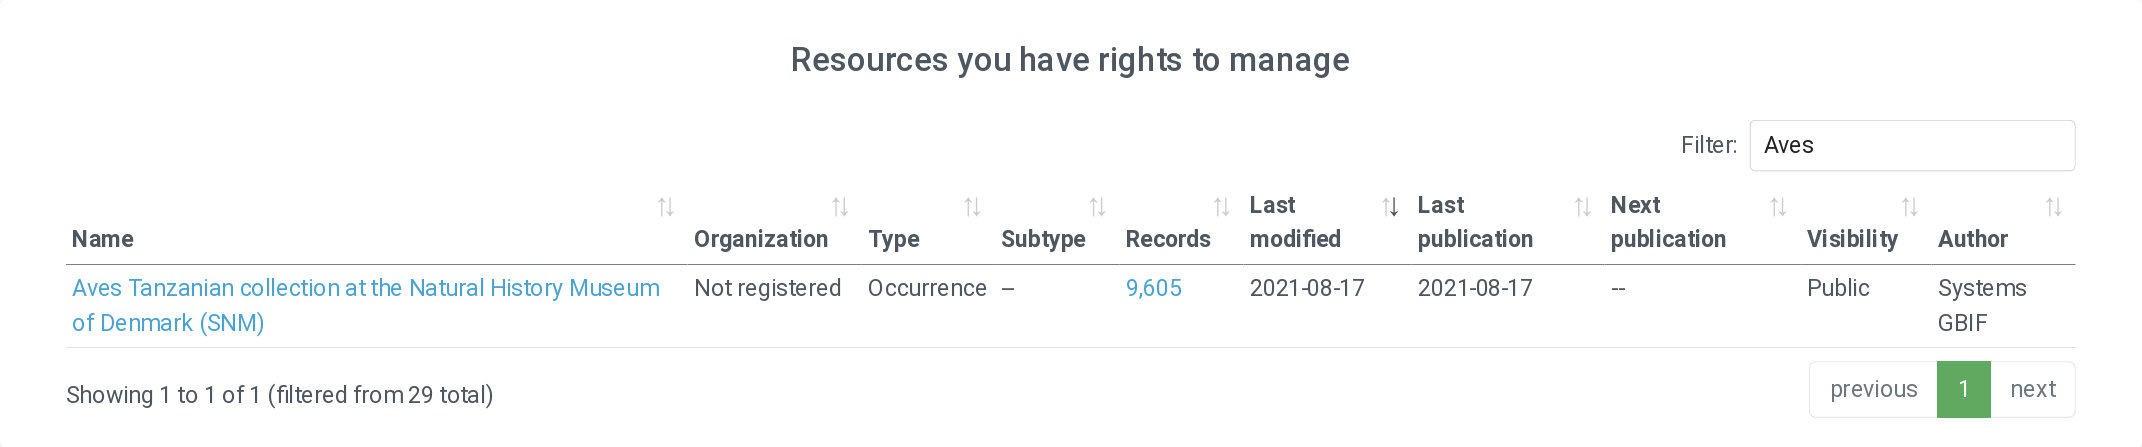2142x447 pixels.
Task: Click sort arrows icon for Subtype column
Action: click(x=1097, y=207)
